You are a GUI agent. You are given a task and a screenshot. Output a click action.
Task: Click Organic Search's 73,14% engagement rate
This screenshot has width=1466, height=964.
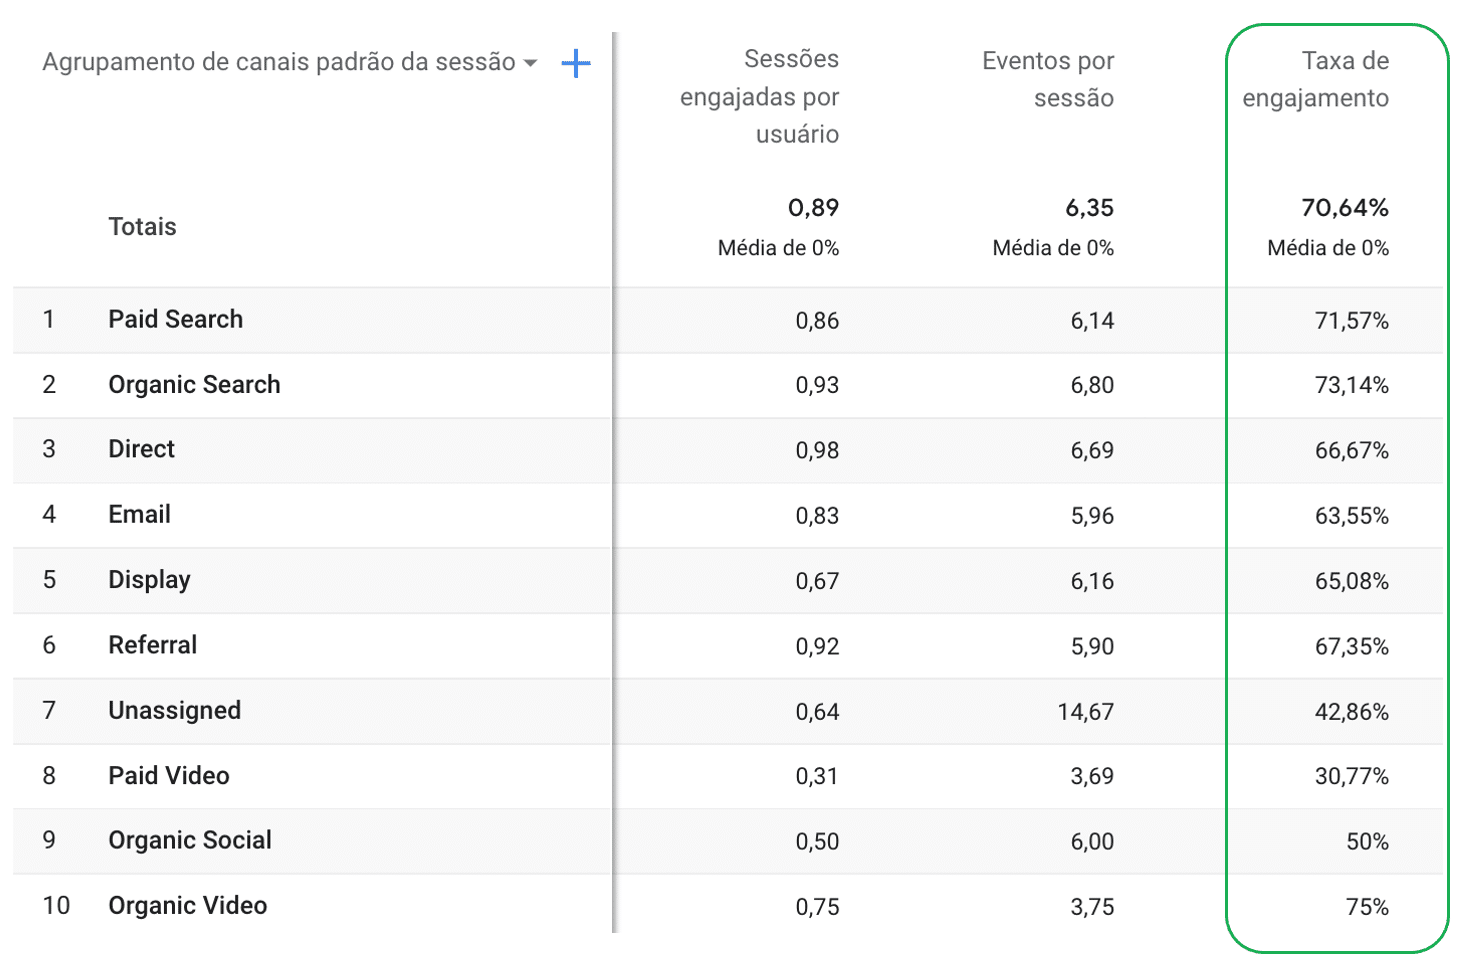pos(1352,386)
